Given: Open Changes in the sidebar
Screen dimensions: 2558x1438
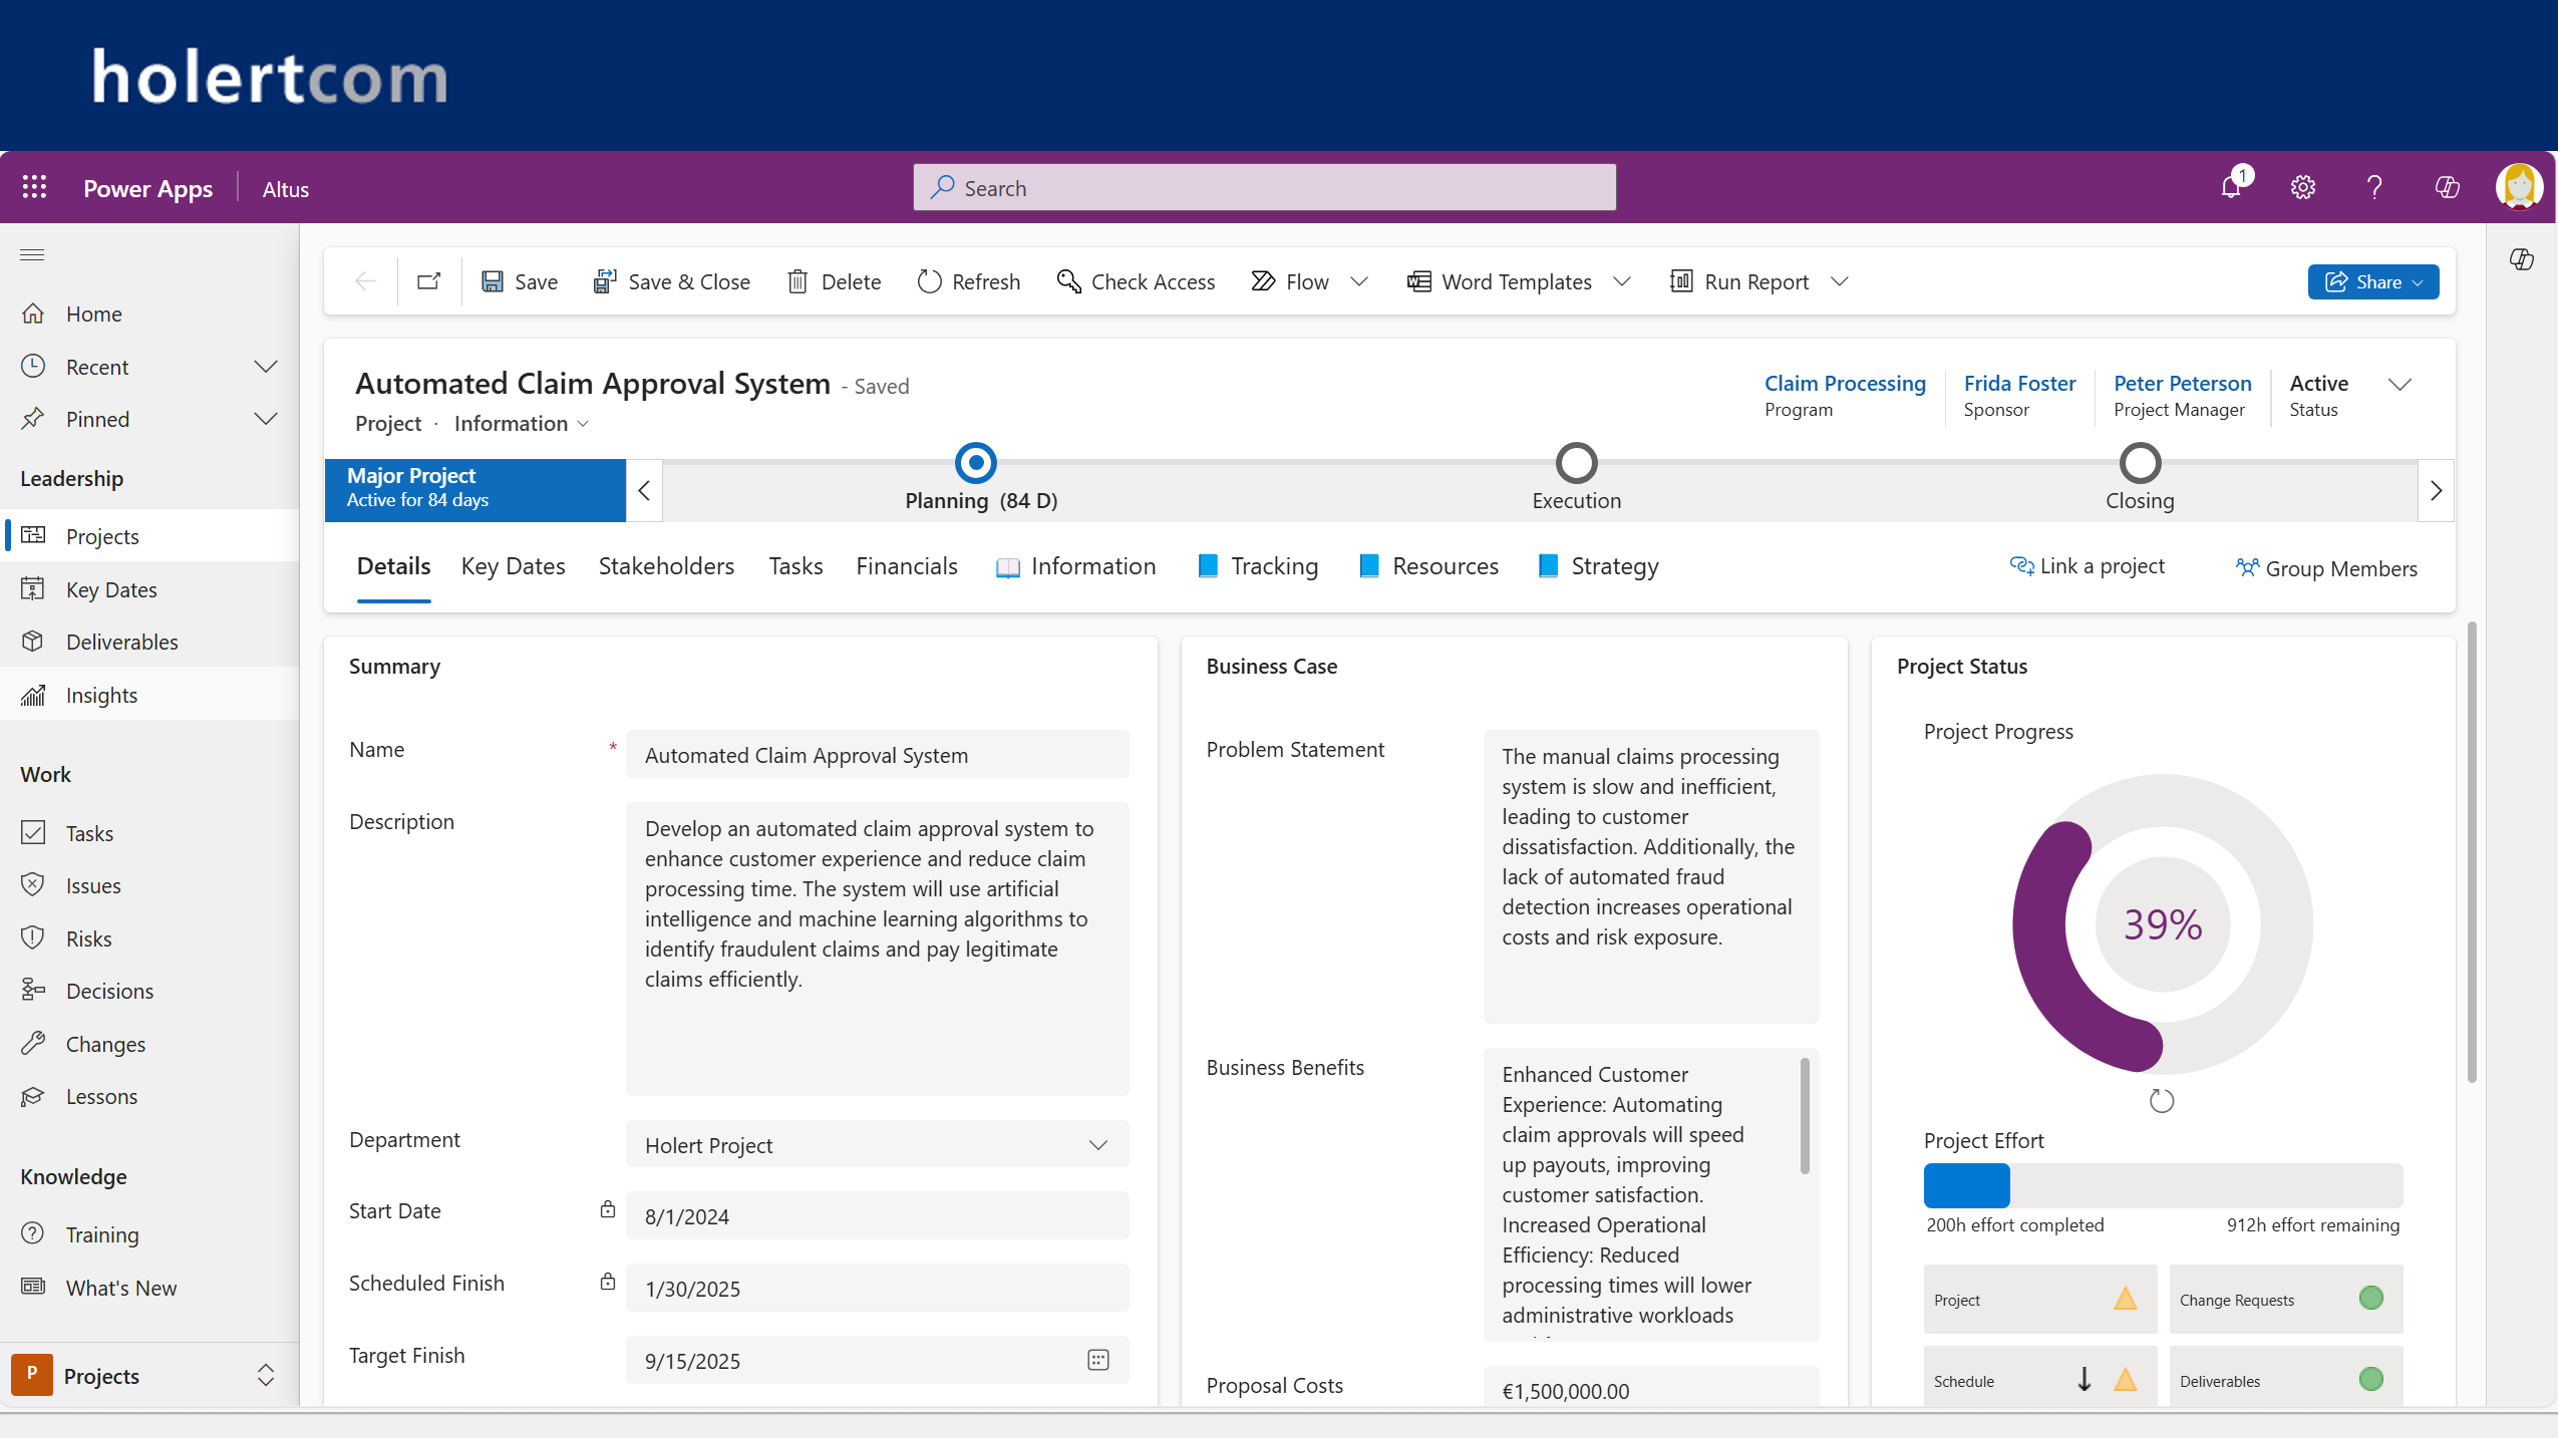Looking at the screenshot, I should (x=150, y=1044).
